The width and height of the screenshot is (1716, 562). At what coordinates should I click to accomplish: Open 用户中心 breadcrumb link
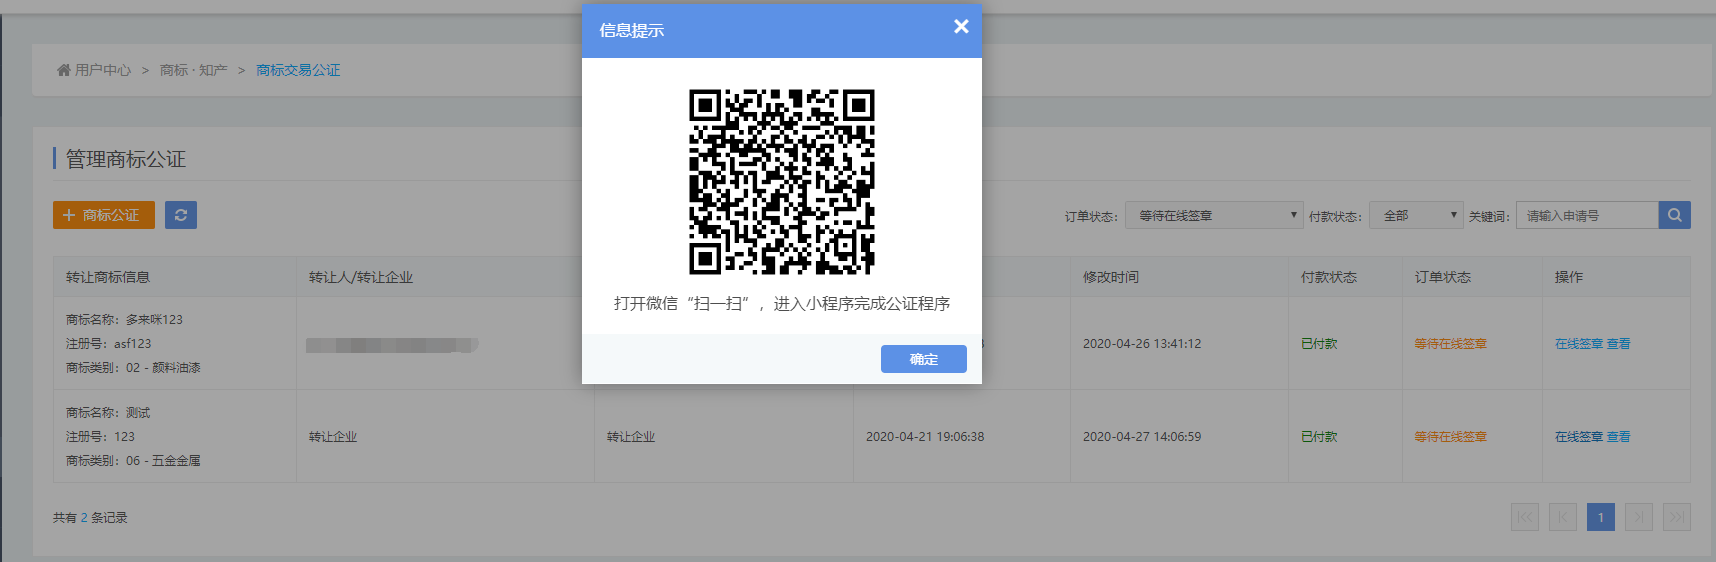(103, 70)
